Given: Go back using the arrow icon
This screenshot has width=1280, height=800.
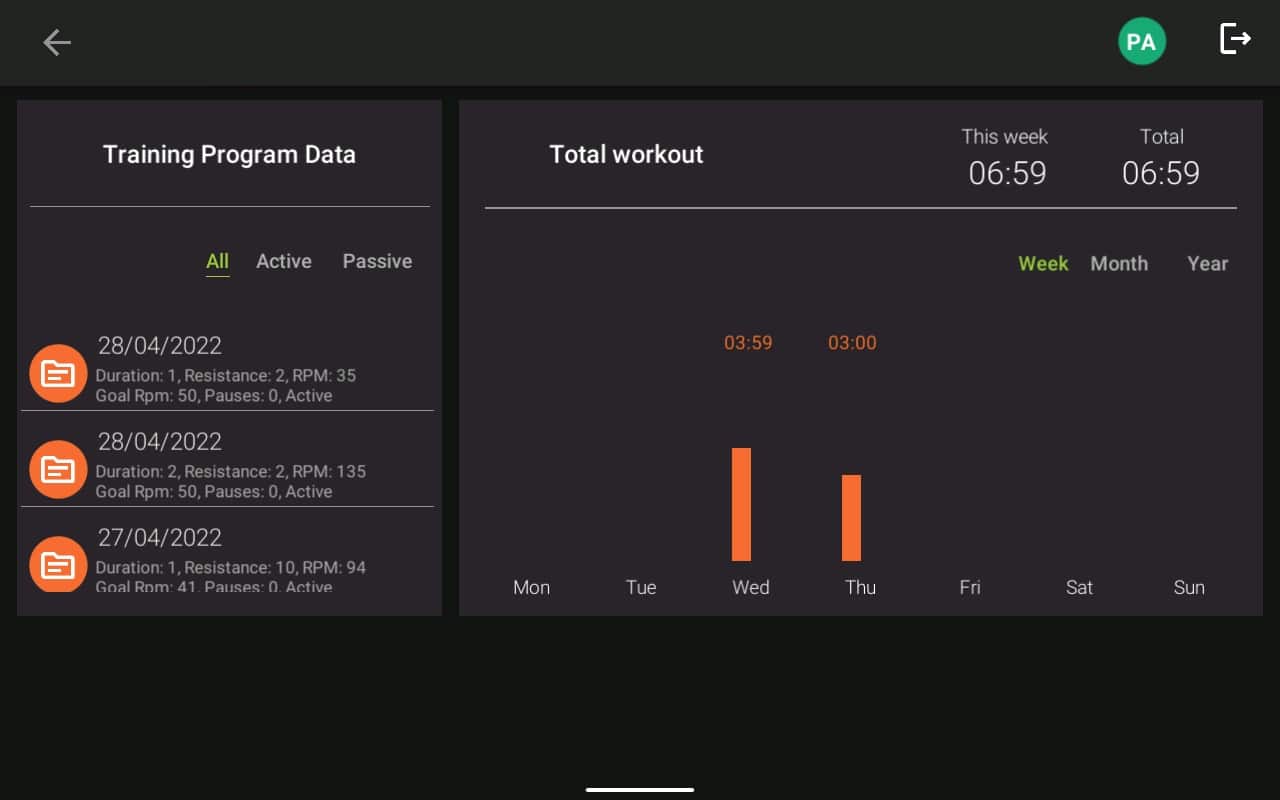Looking at the screenshot, I should pos(57,42).
